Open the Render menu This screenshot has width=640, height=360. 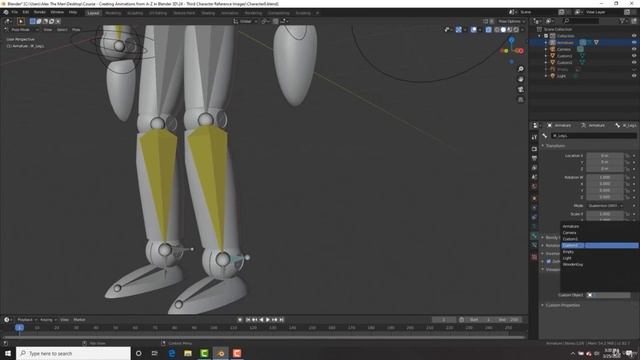pyautogui.click(x=40, y=12)
